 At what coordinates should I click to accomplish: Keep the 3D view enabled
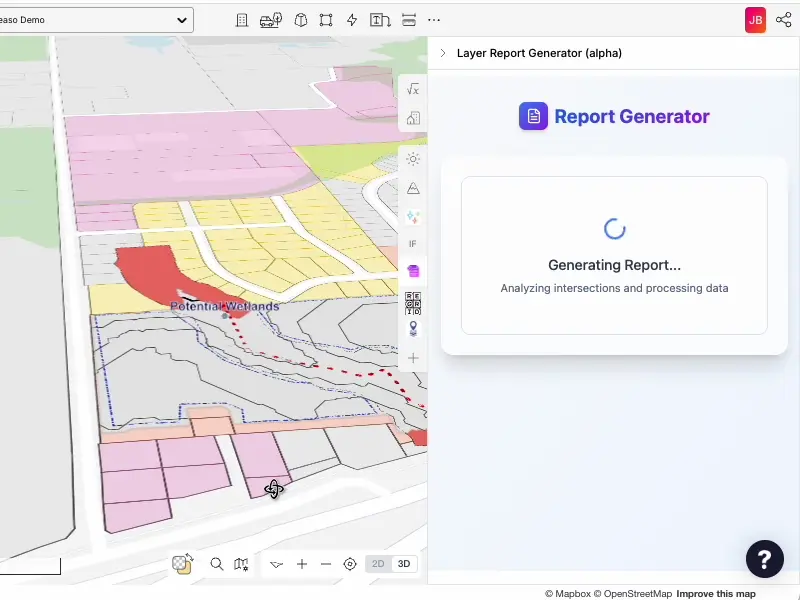coord(403,564)
